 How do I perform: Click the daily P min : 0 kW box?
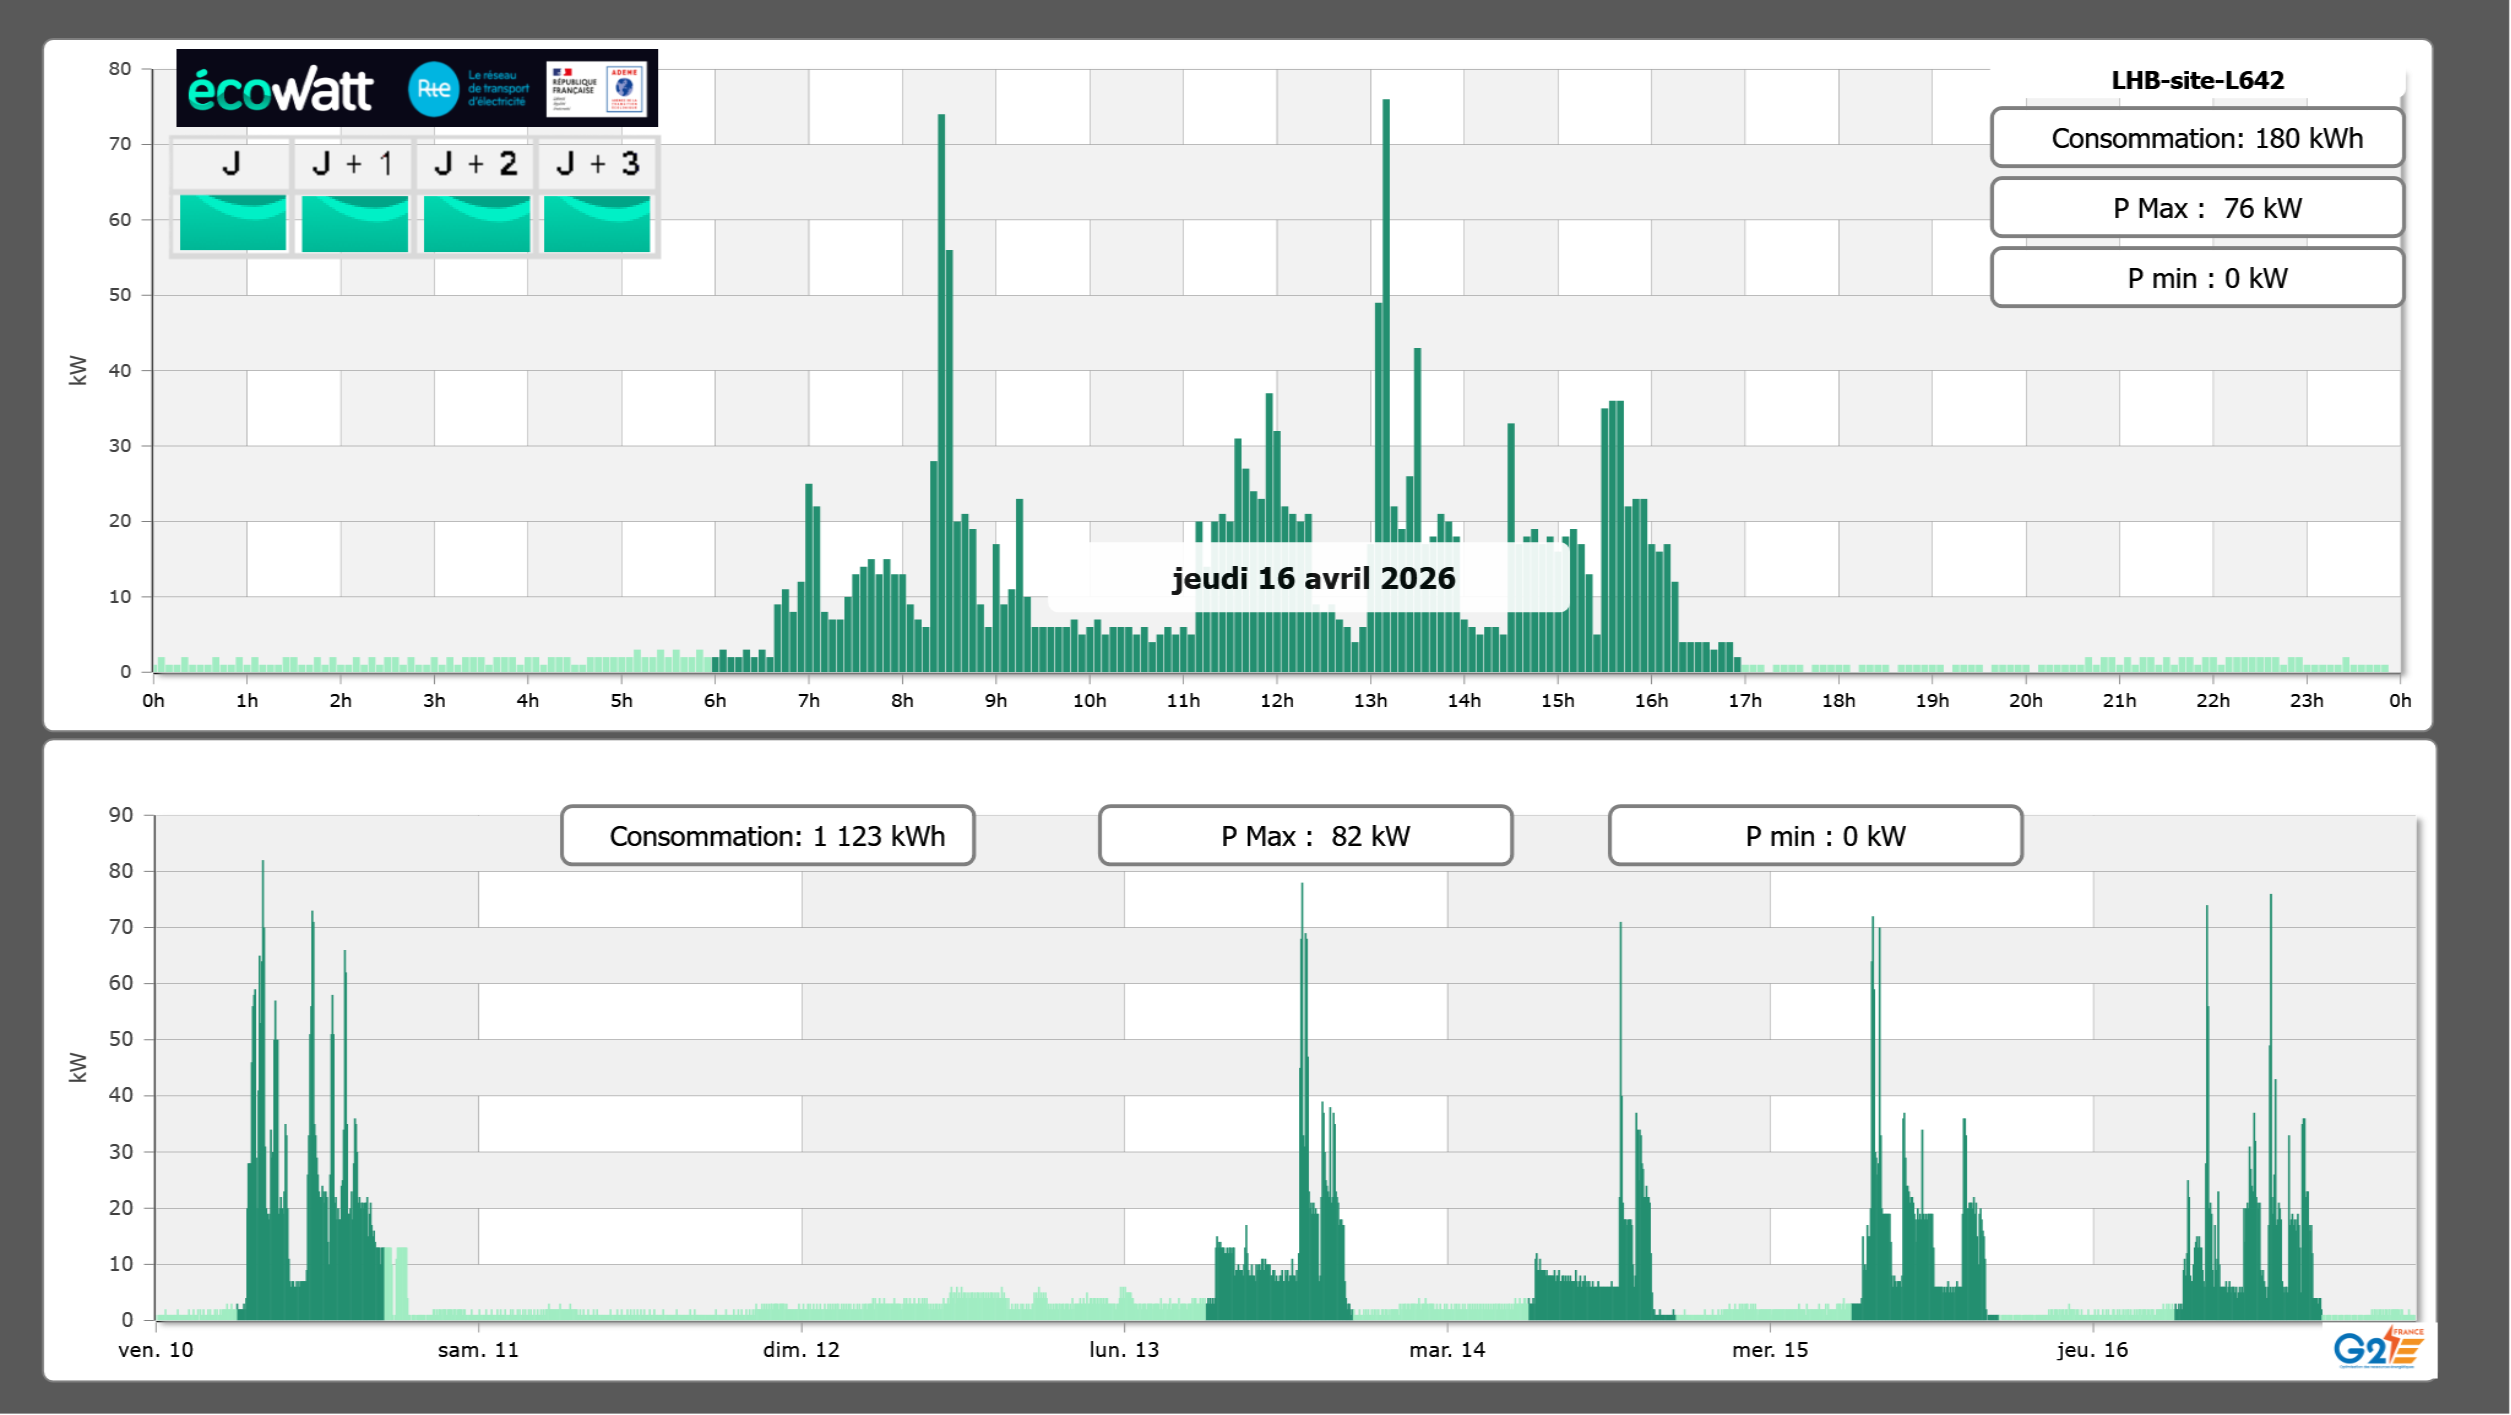click(x=2196, y=278)
